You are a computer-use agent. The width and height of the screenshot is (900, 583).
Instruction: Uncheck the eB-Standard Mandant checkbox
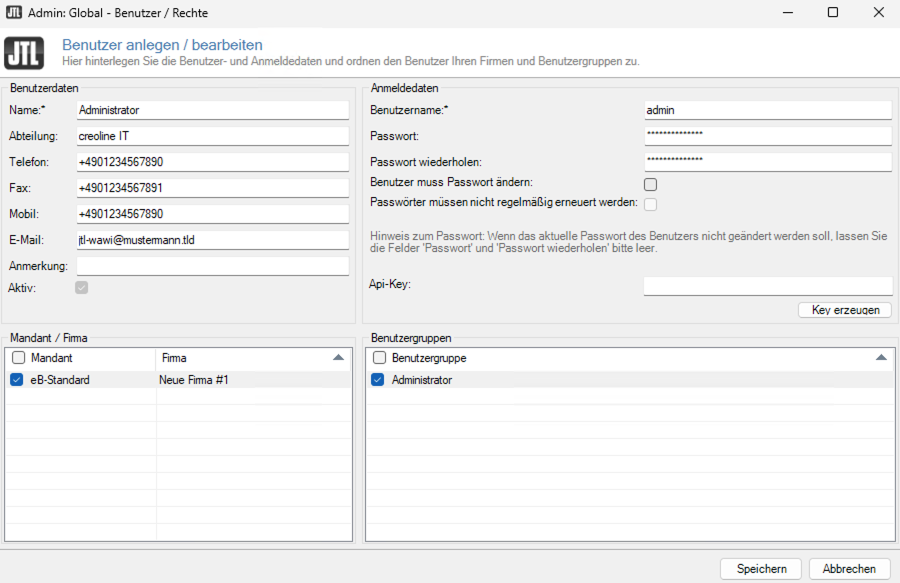coord(17,380)
